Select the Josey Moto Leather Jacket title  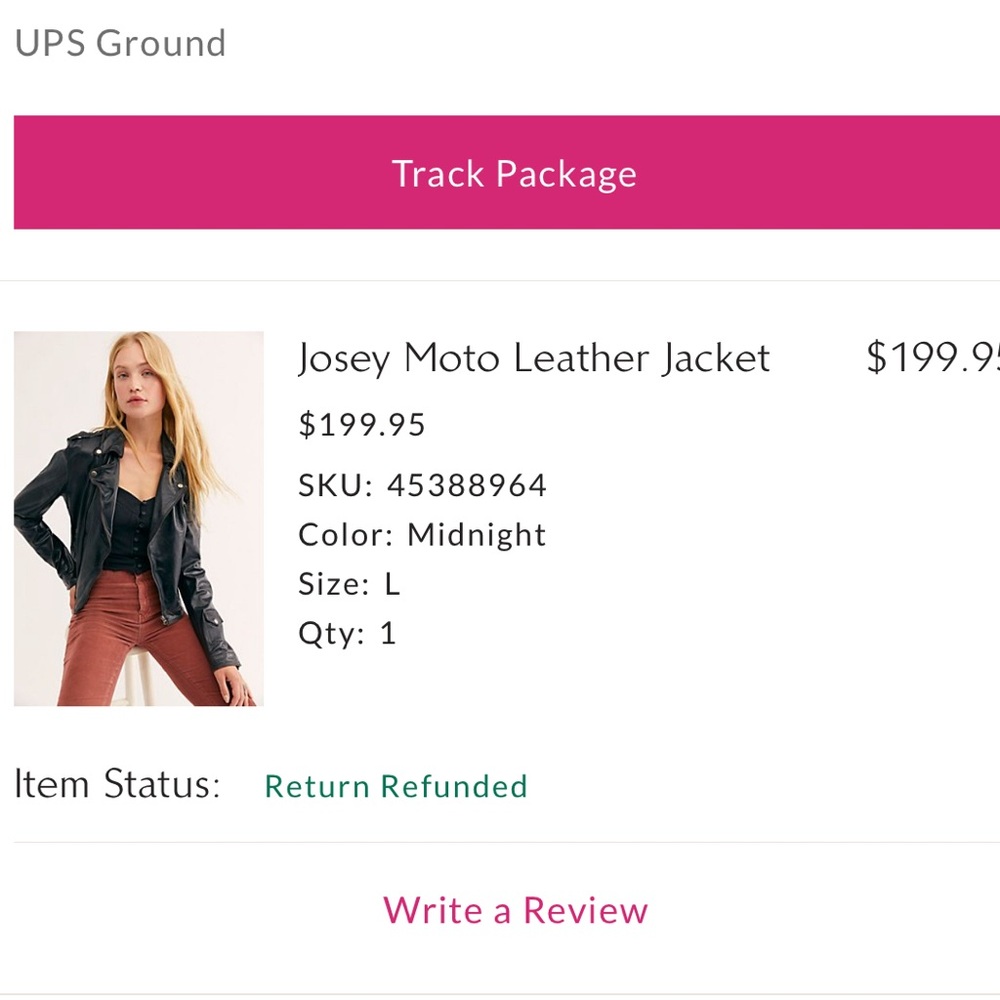[x=533, y=358]
